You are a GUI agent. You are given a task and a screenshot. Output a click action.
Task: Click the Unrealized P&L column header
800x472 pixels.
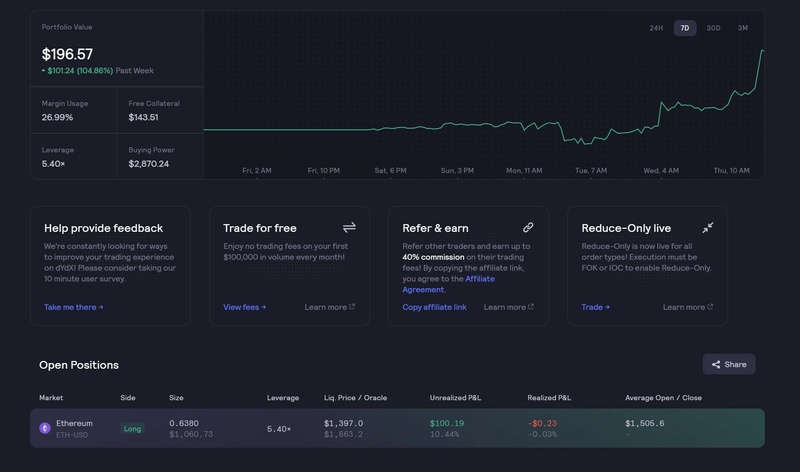(455, 398)
